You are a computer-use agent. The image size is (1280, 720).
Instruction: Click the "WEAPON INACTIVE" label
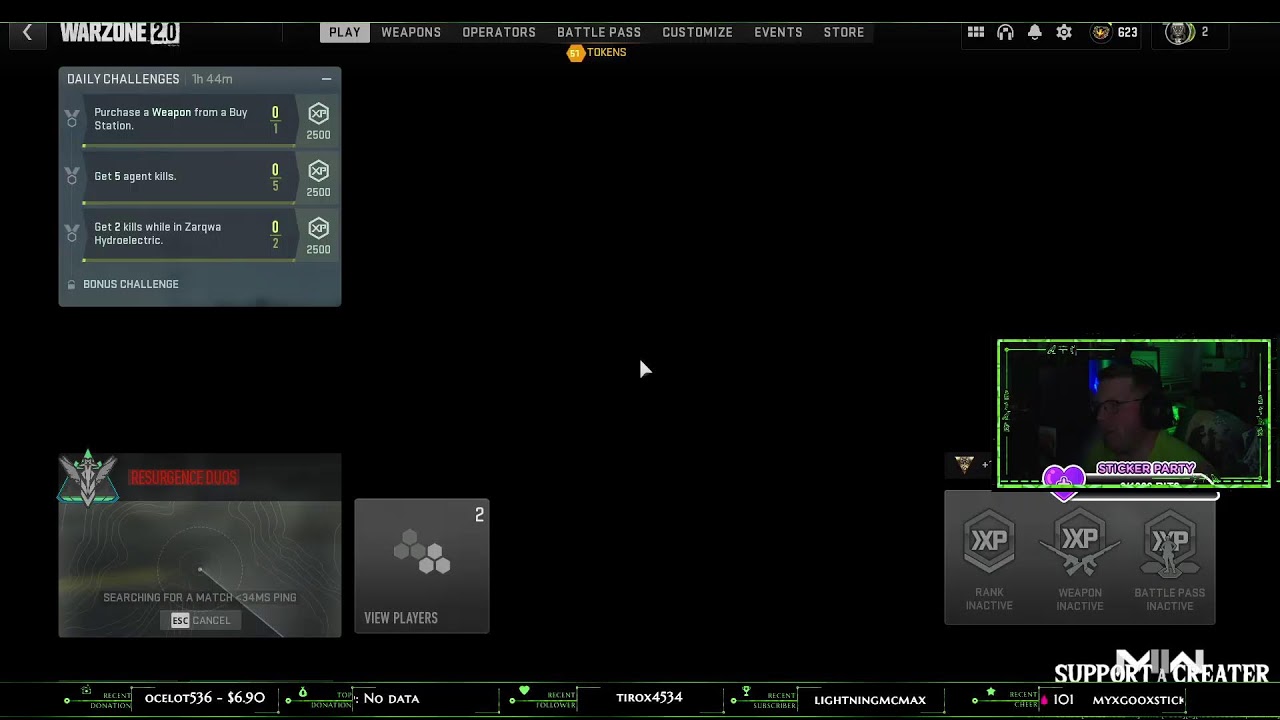point(1080,599)
